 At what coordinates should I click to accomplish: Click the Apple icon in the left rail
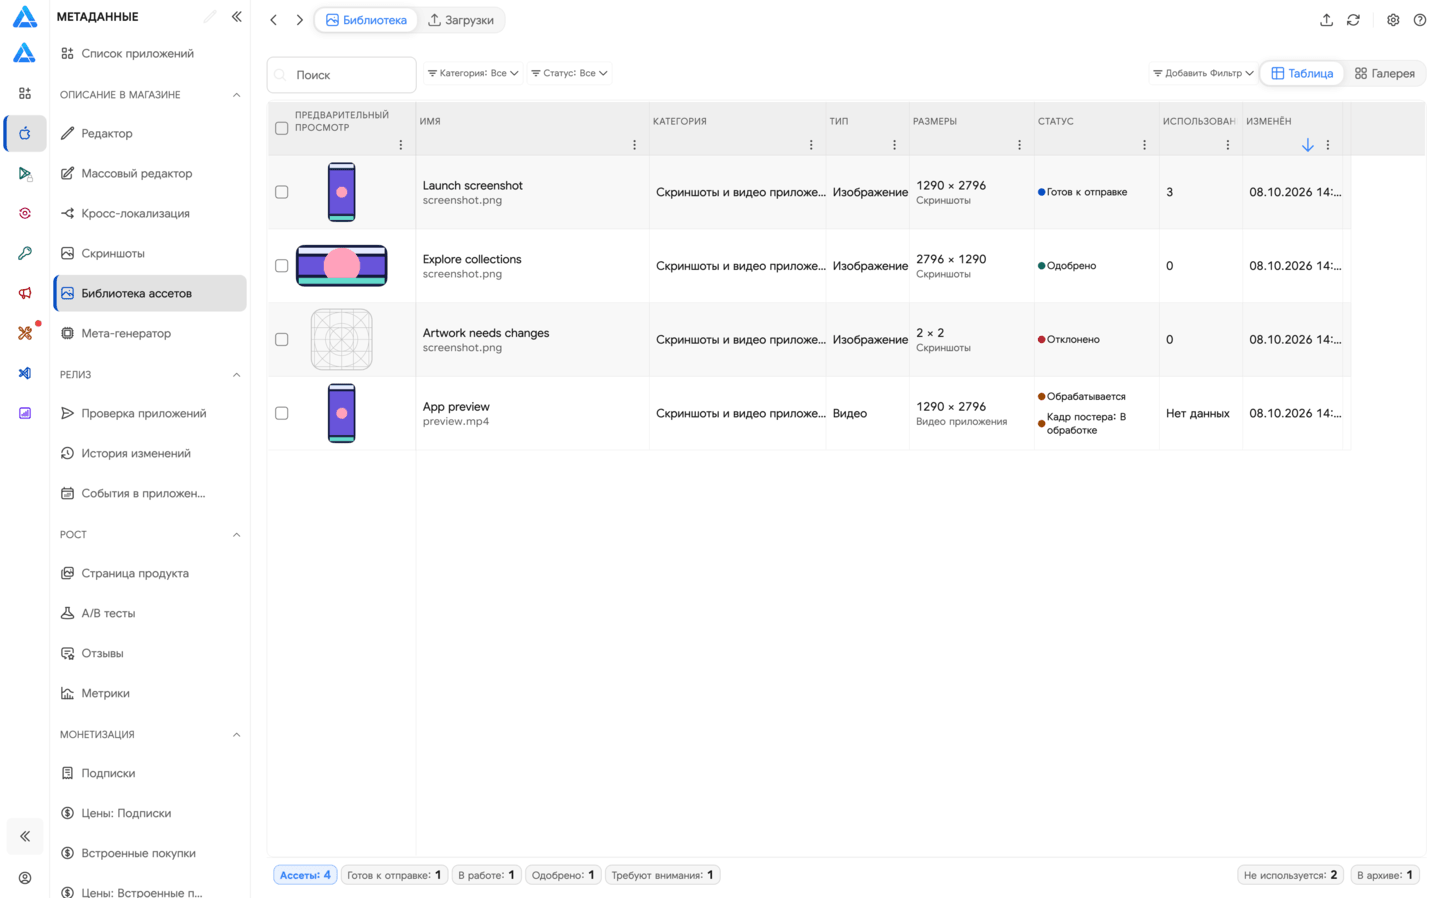25,133
